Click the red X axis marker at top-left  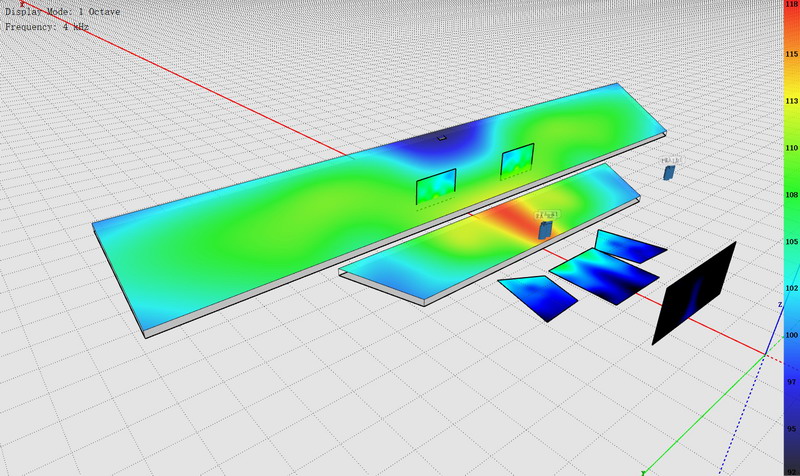[x=22, y=4]
